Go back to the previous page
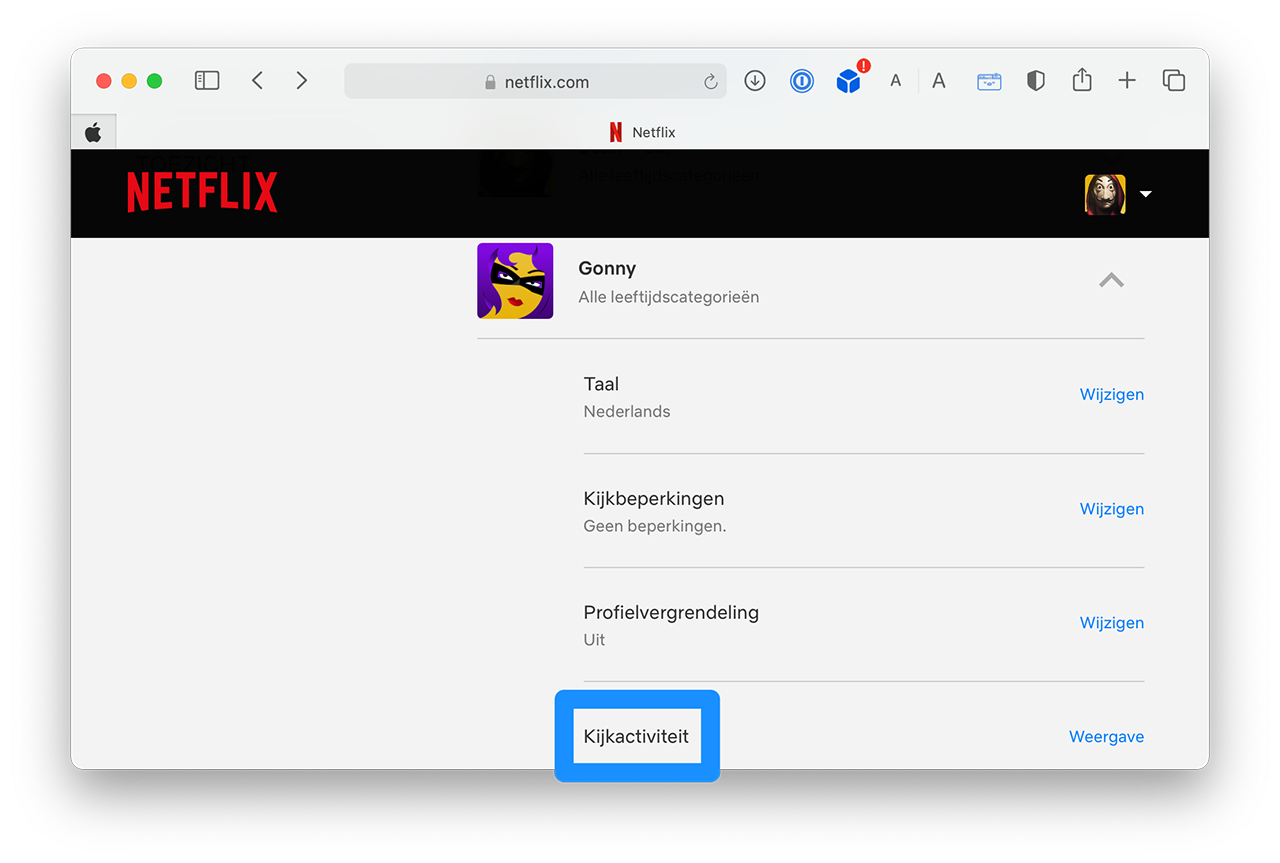Viewport: 1280px width, 863px height. coord(257,81)
